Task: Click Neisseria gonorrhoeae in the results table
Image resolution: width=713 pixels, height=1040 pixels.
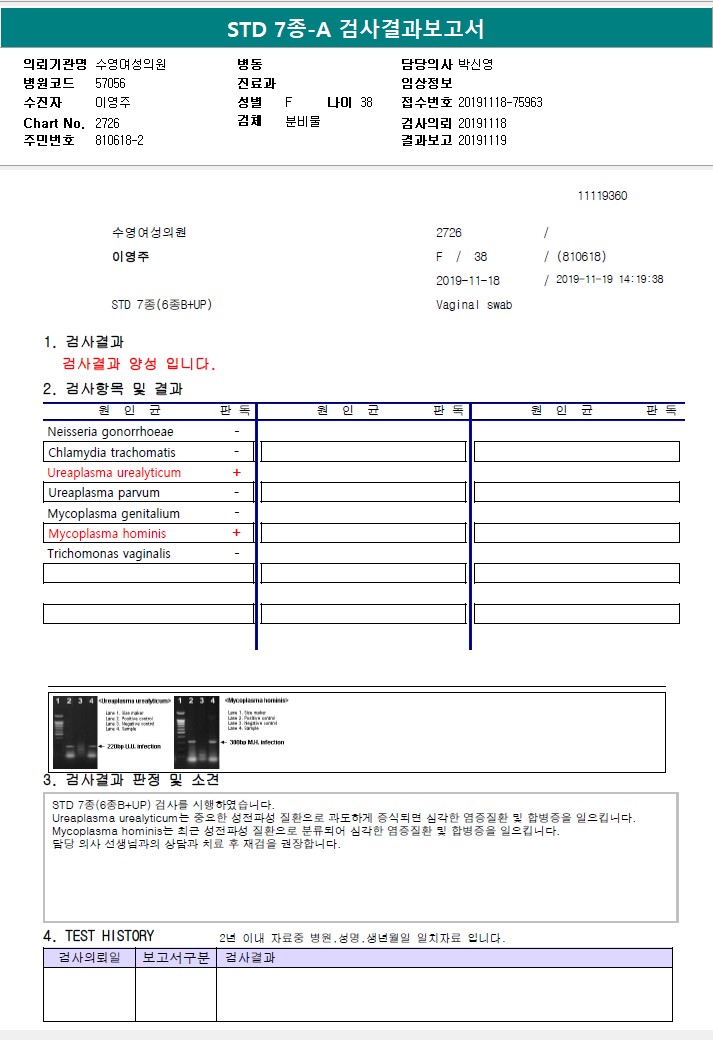Action: (x=110, y=432)
